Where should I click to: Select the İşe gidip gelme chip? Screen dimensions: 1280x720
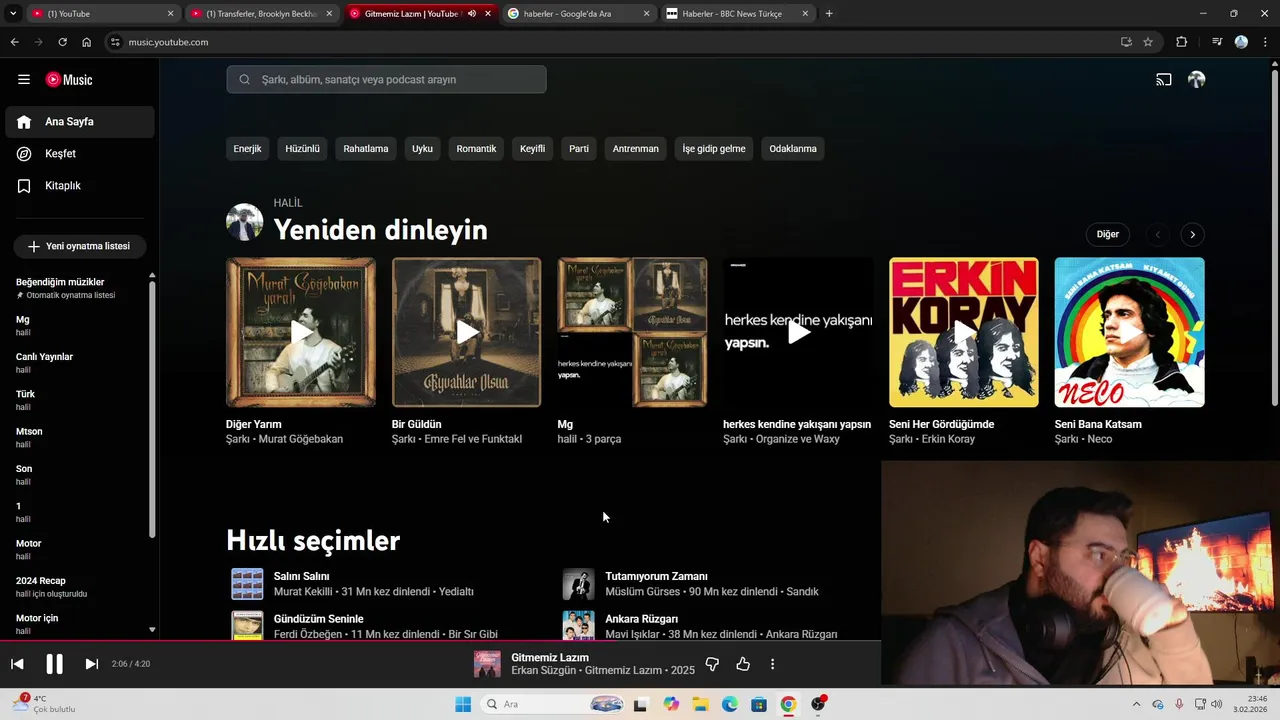(x=714, y=149)
